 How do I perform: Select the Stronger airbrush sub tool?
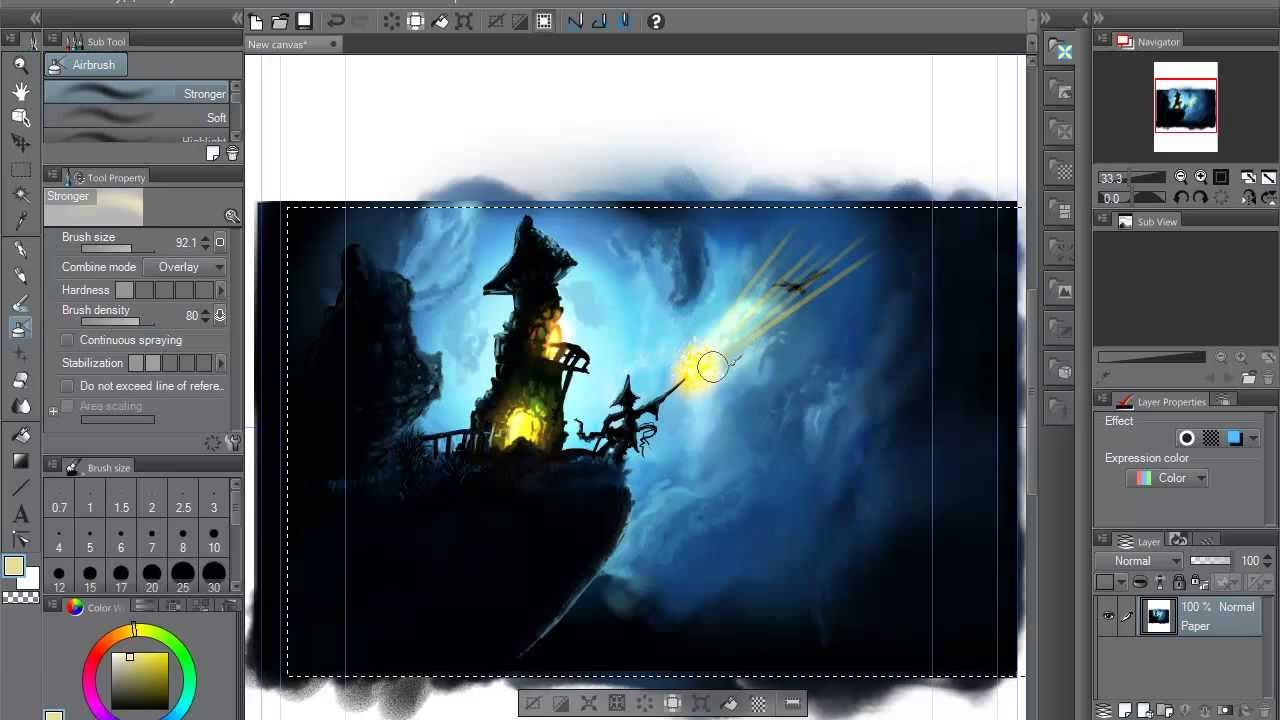pos(137,93)
